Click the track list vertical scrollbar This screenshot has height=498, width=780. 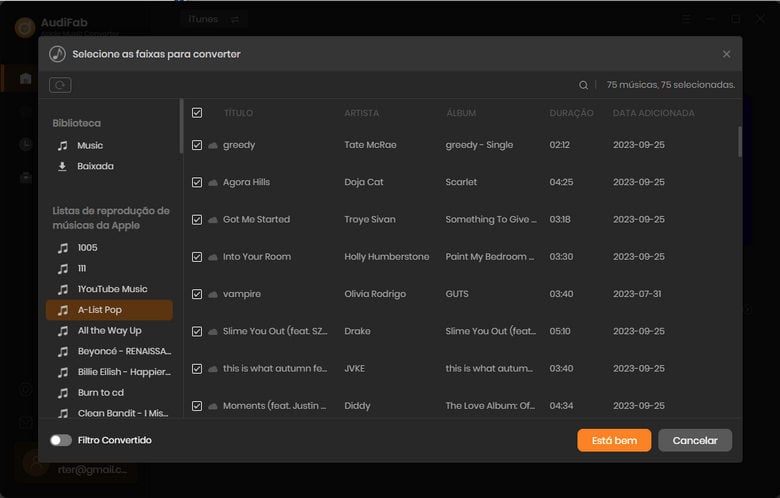pos(740,142)
